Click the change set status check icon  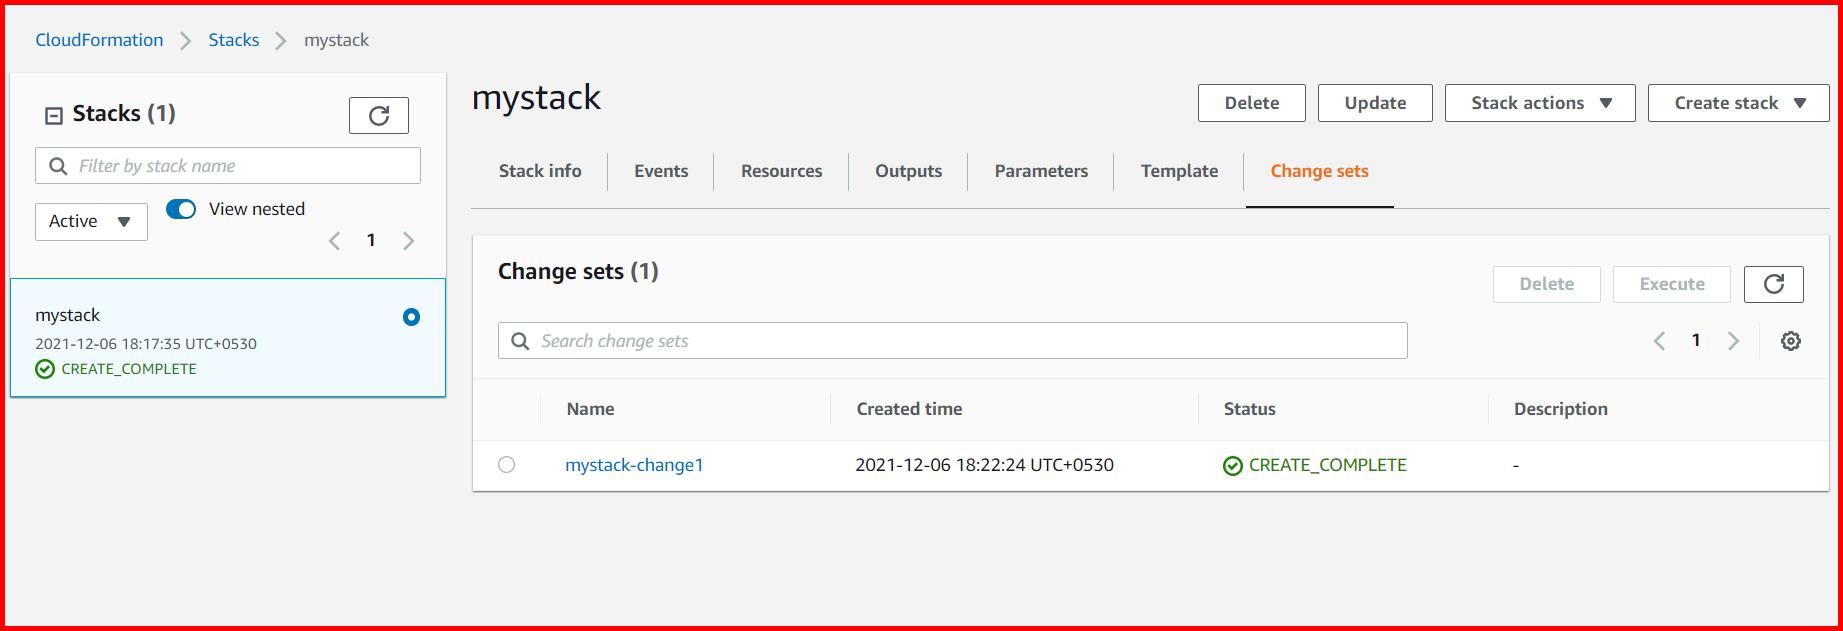[1233, 466]
